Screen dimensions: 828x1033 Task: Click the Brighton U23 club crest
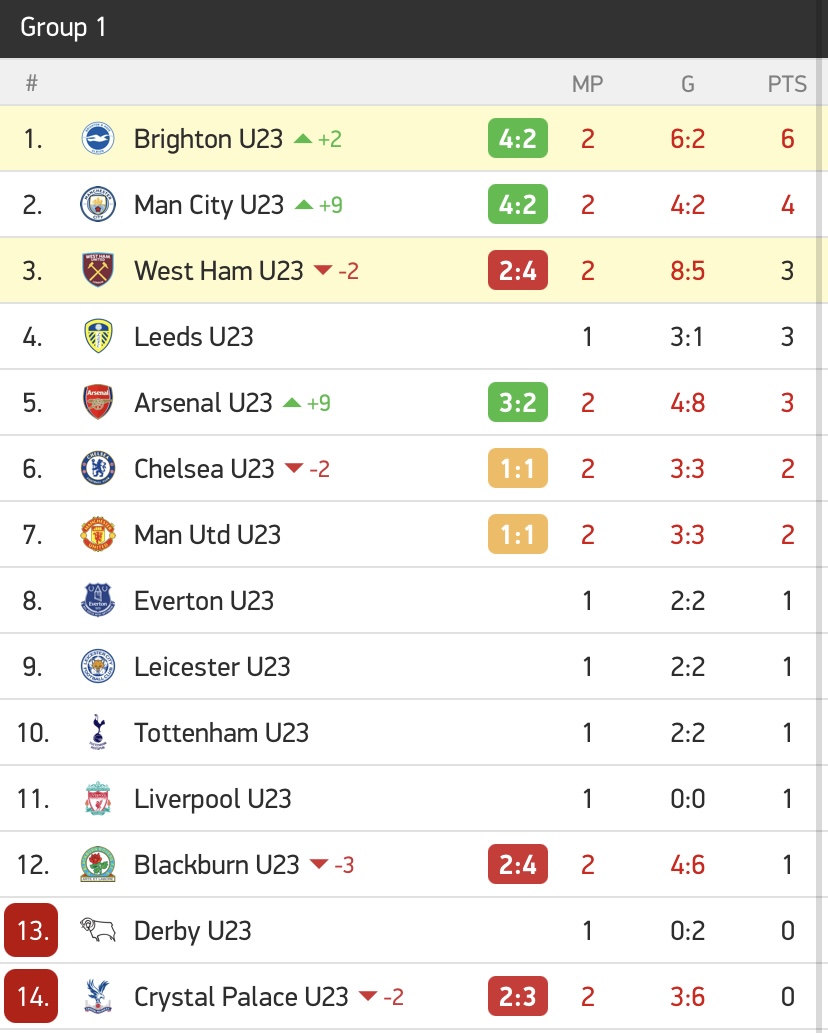98,139
